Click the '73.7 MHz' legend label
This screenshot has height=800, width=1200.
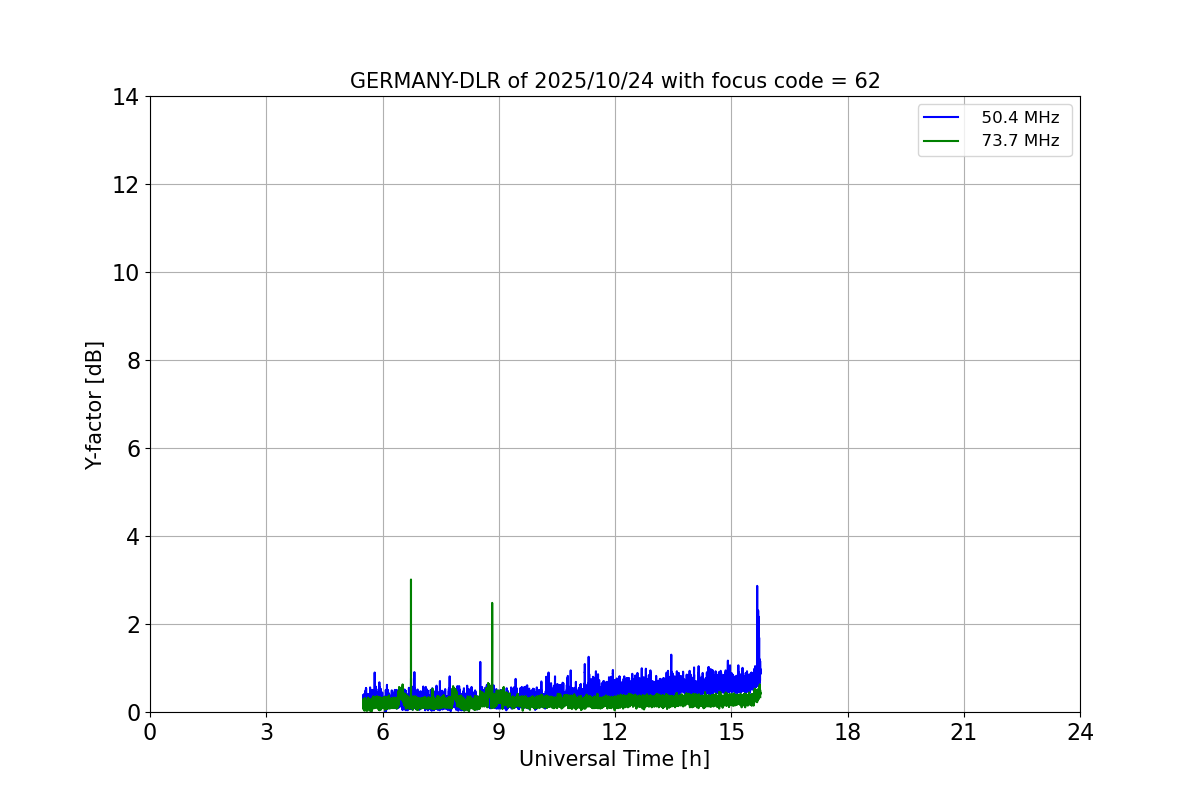click(x=1020, y=141)
